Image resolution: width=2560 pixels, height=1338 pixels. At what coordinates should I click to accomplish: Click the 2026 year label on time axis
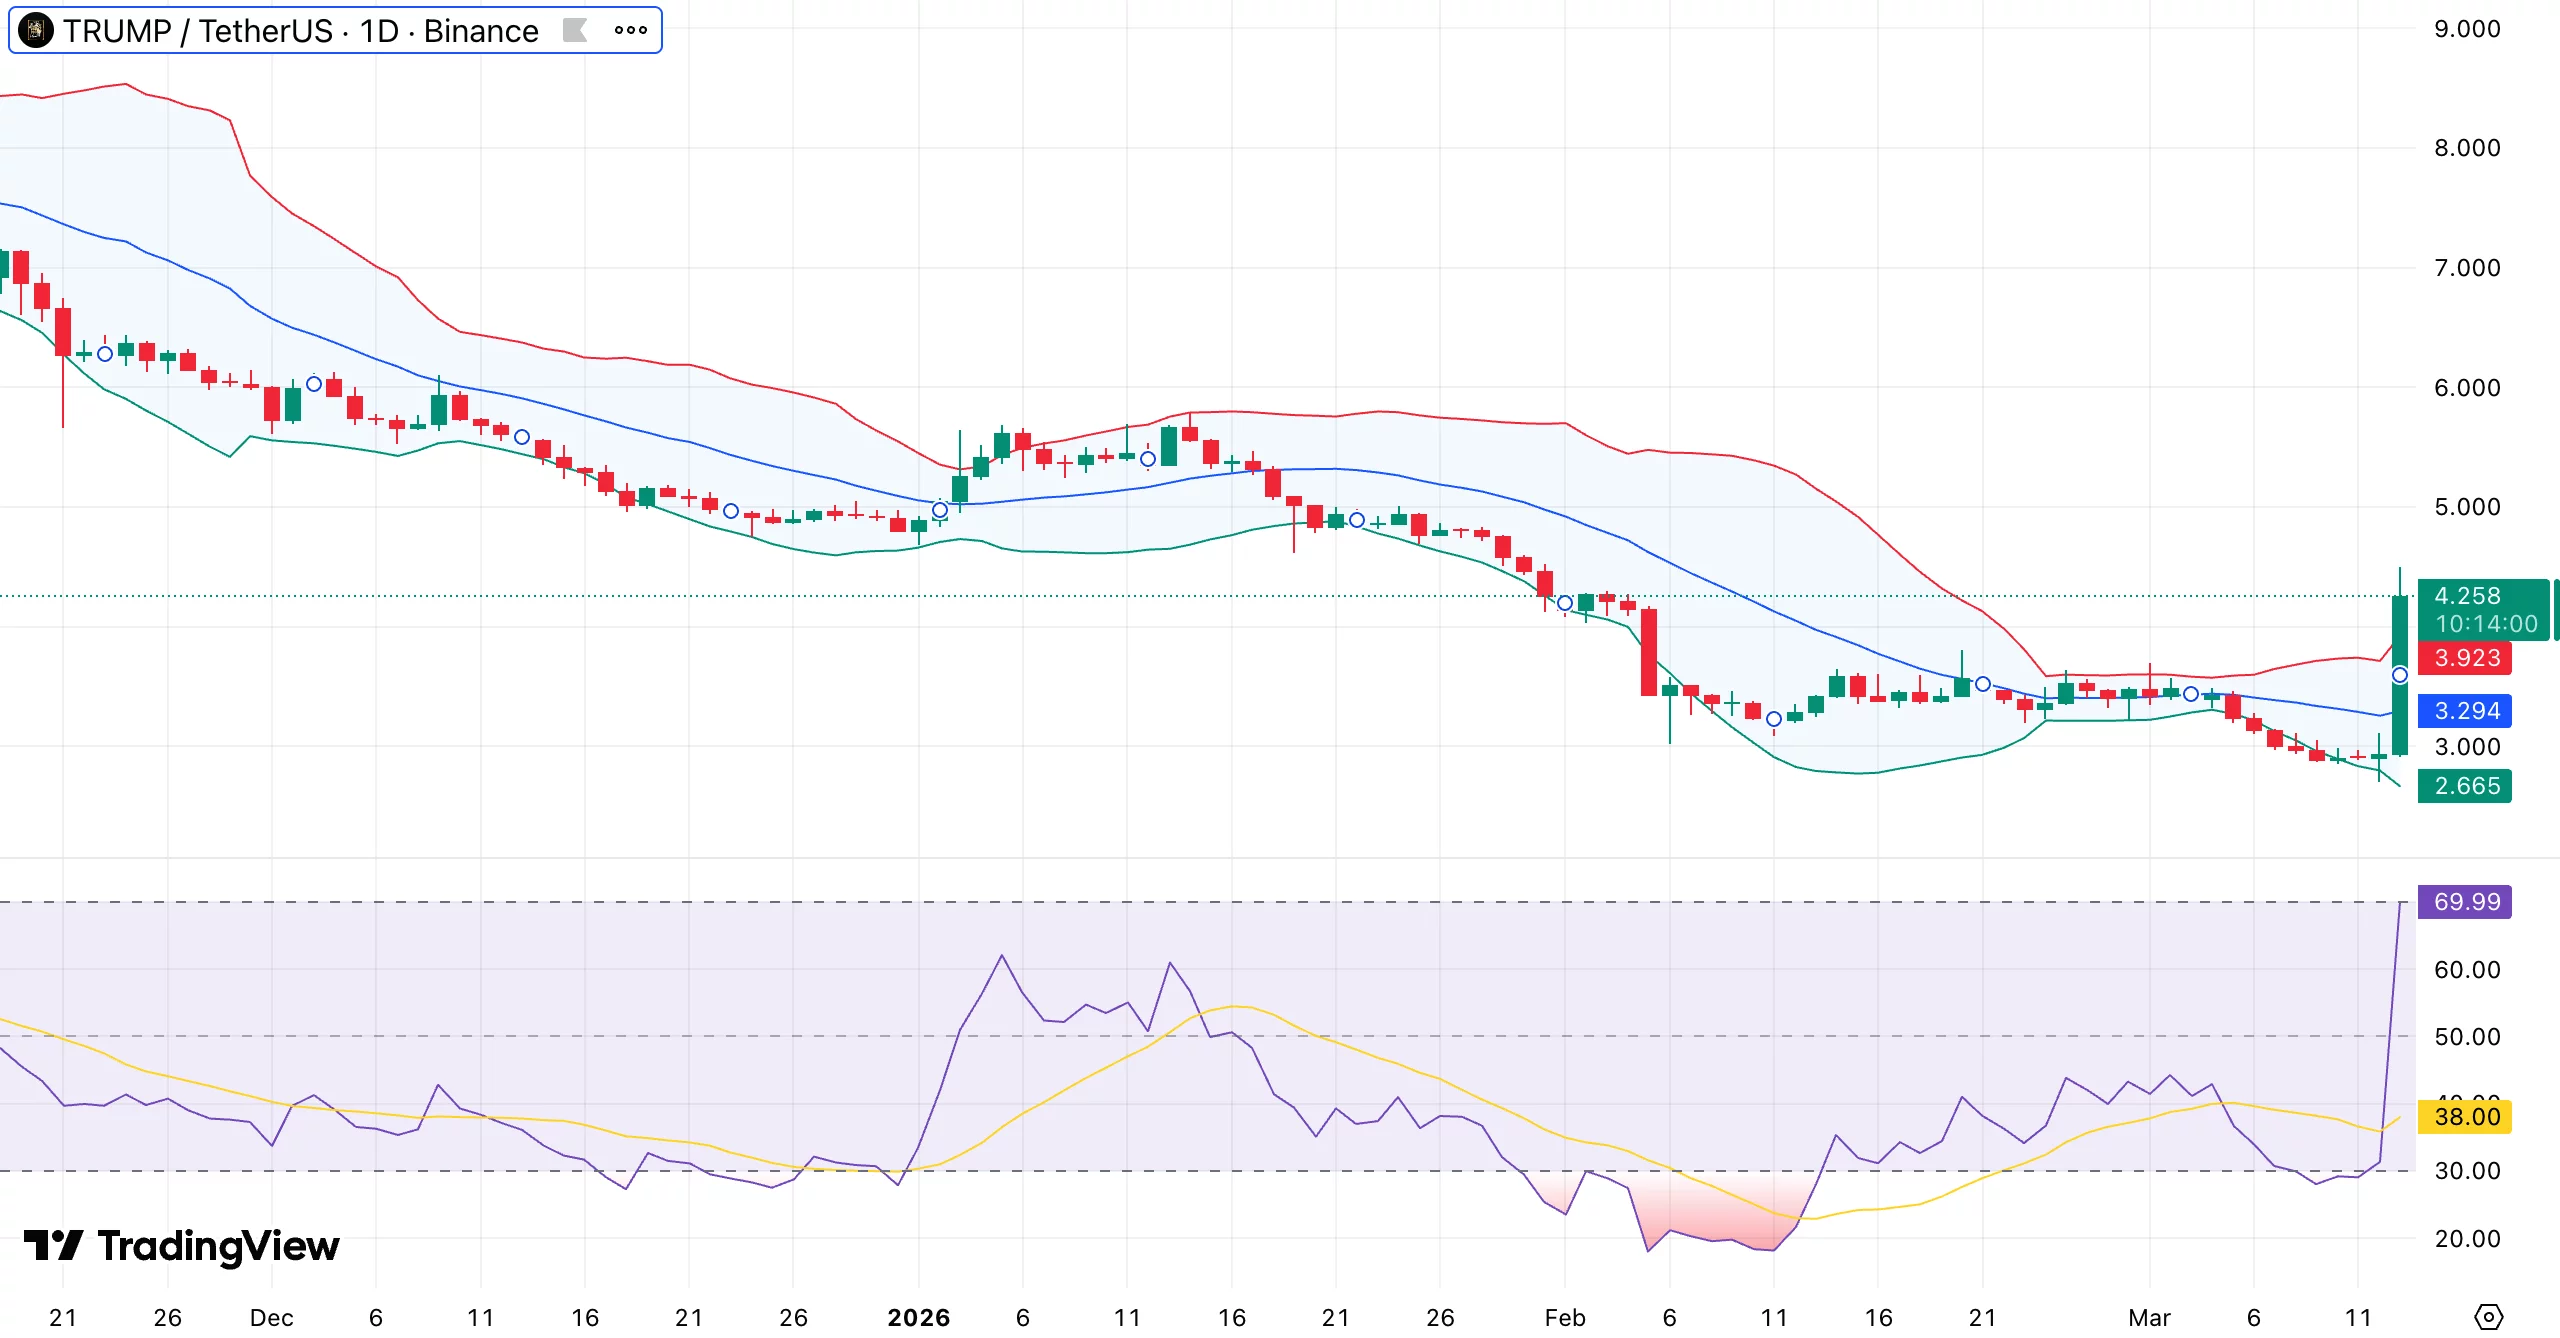click(x=918, y=1317)
